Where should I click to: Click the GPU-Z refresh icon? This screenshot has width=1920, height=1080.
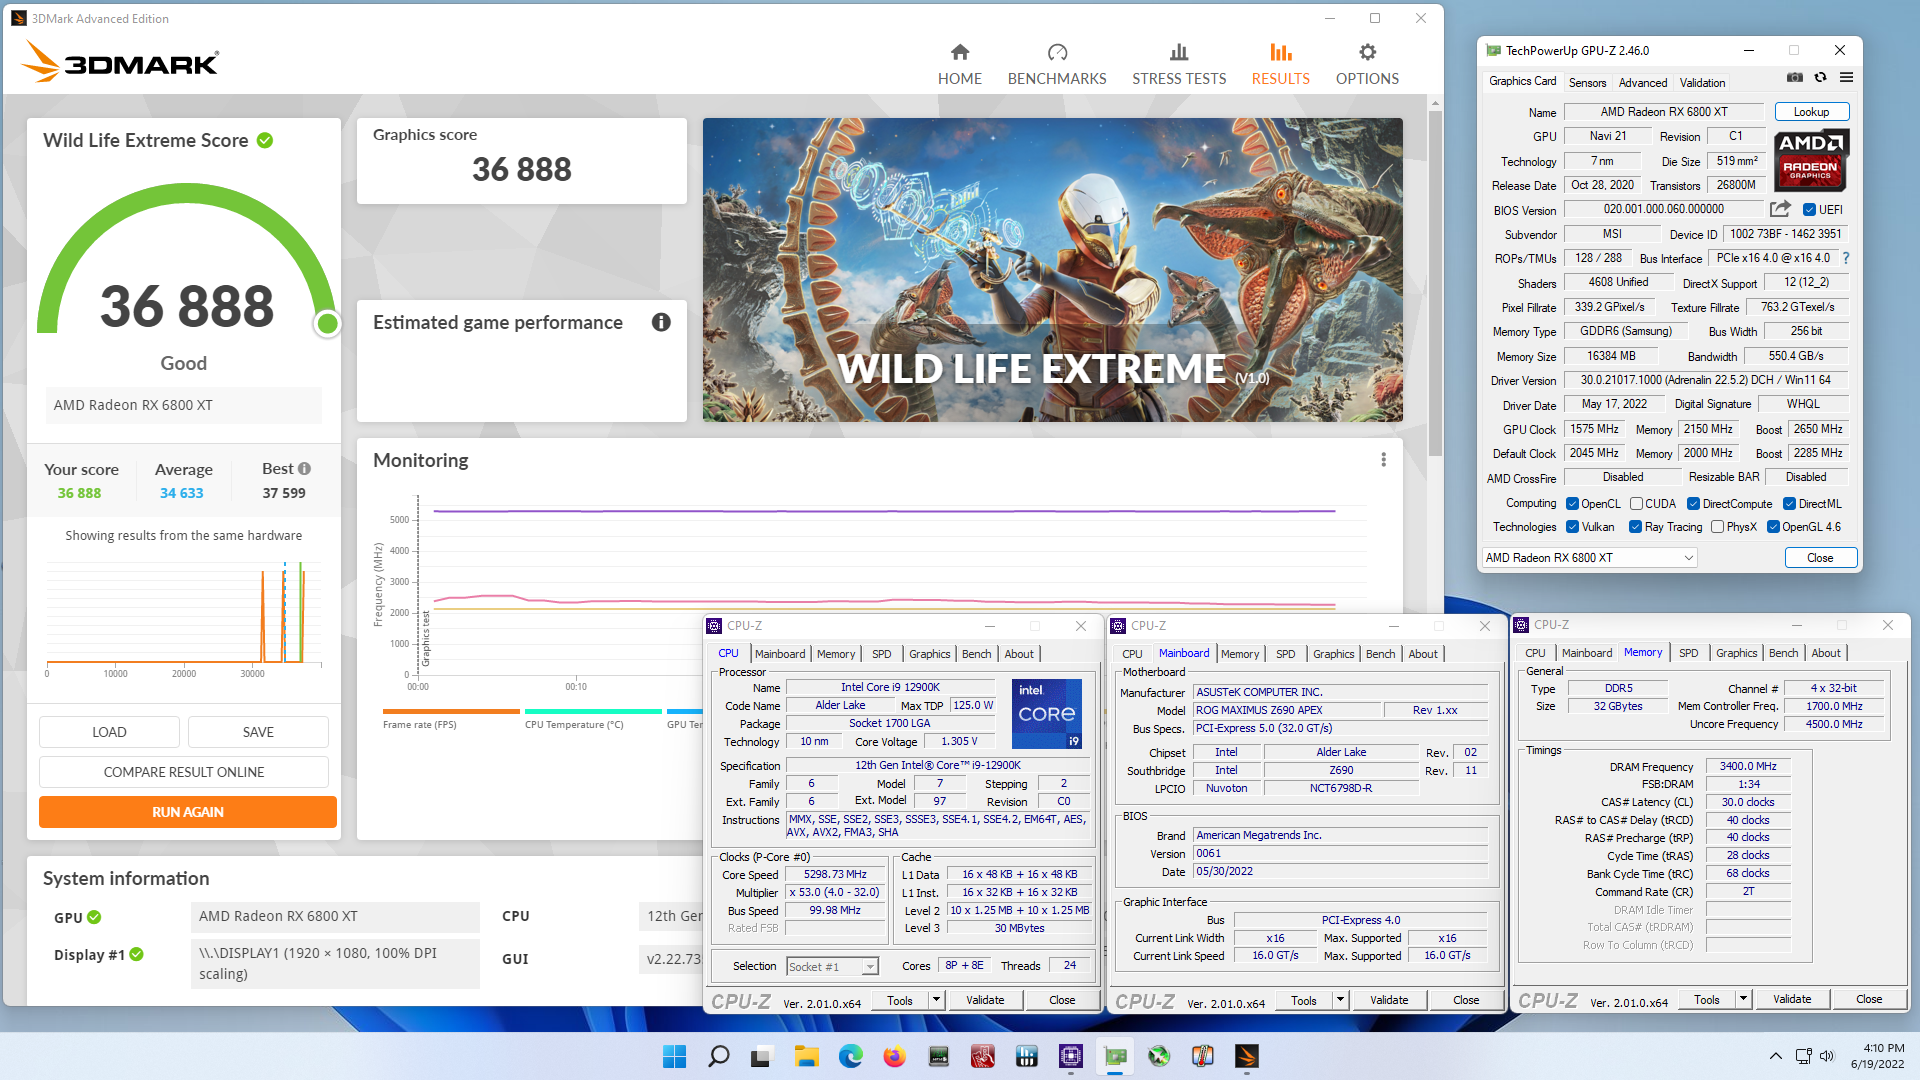(x=1821, y=78)
